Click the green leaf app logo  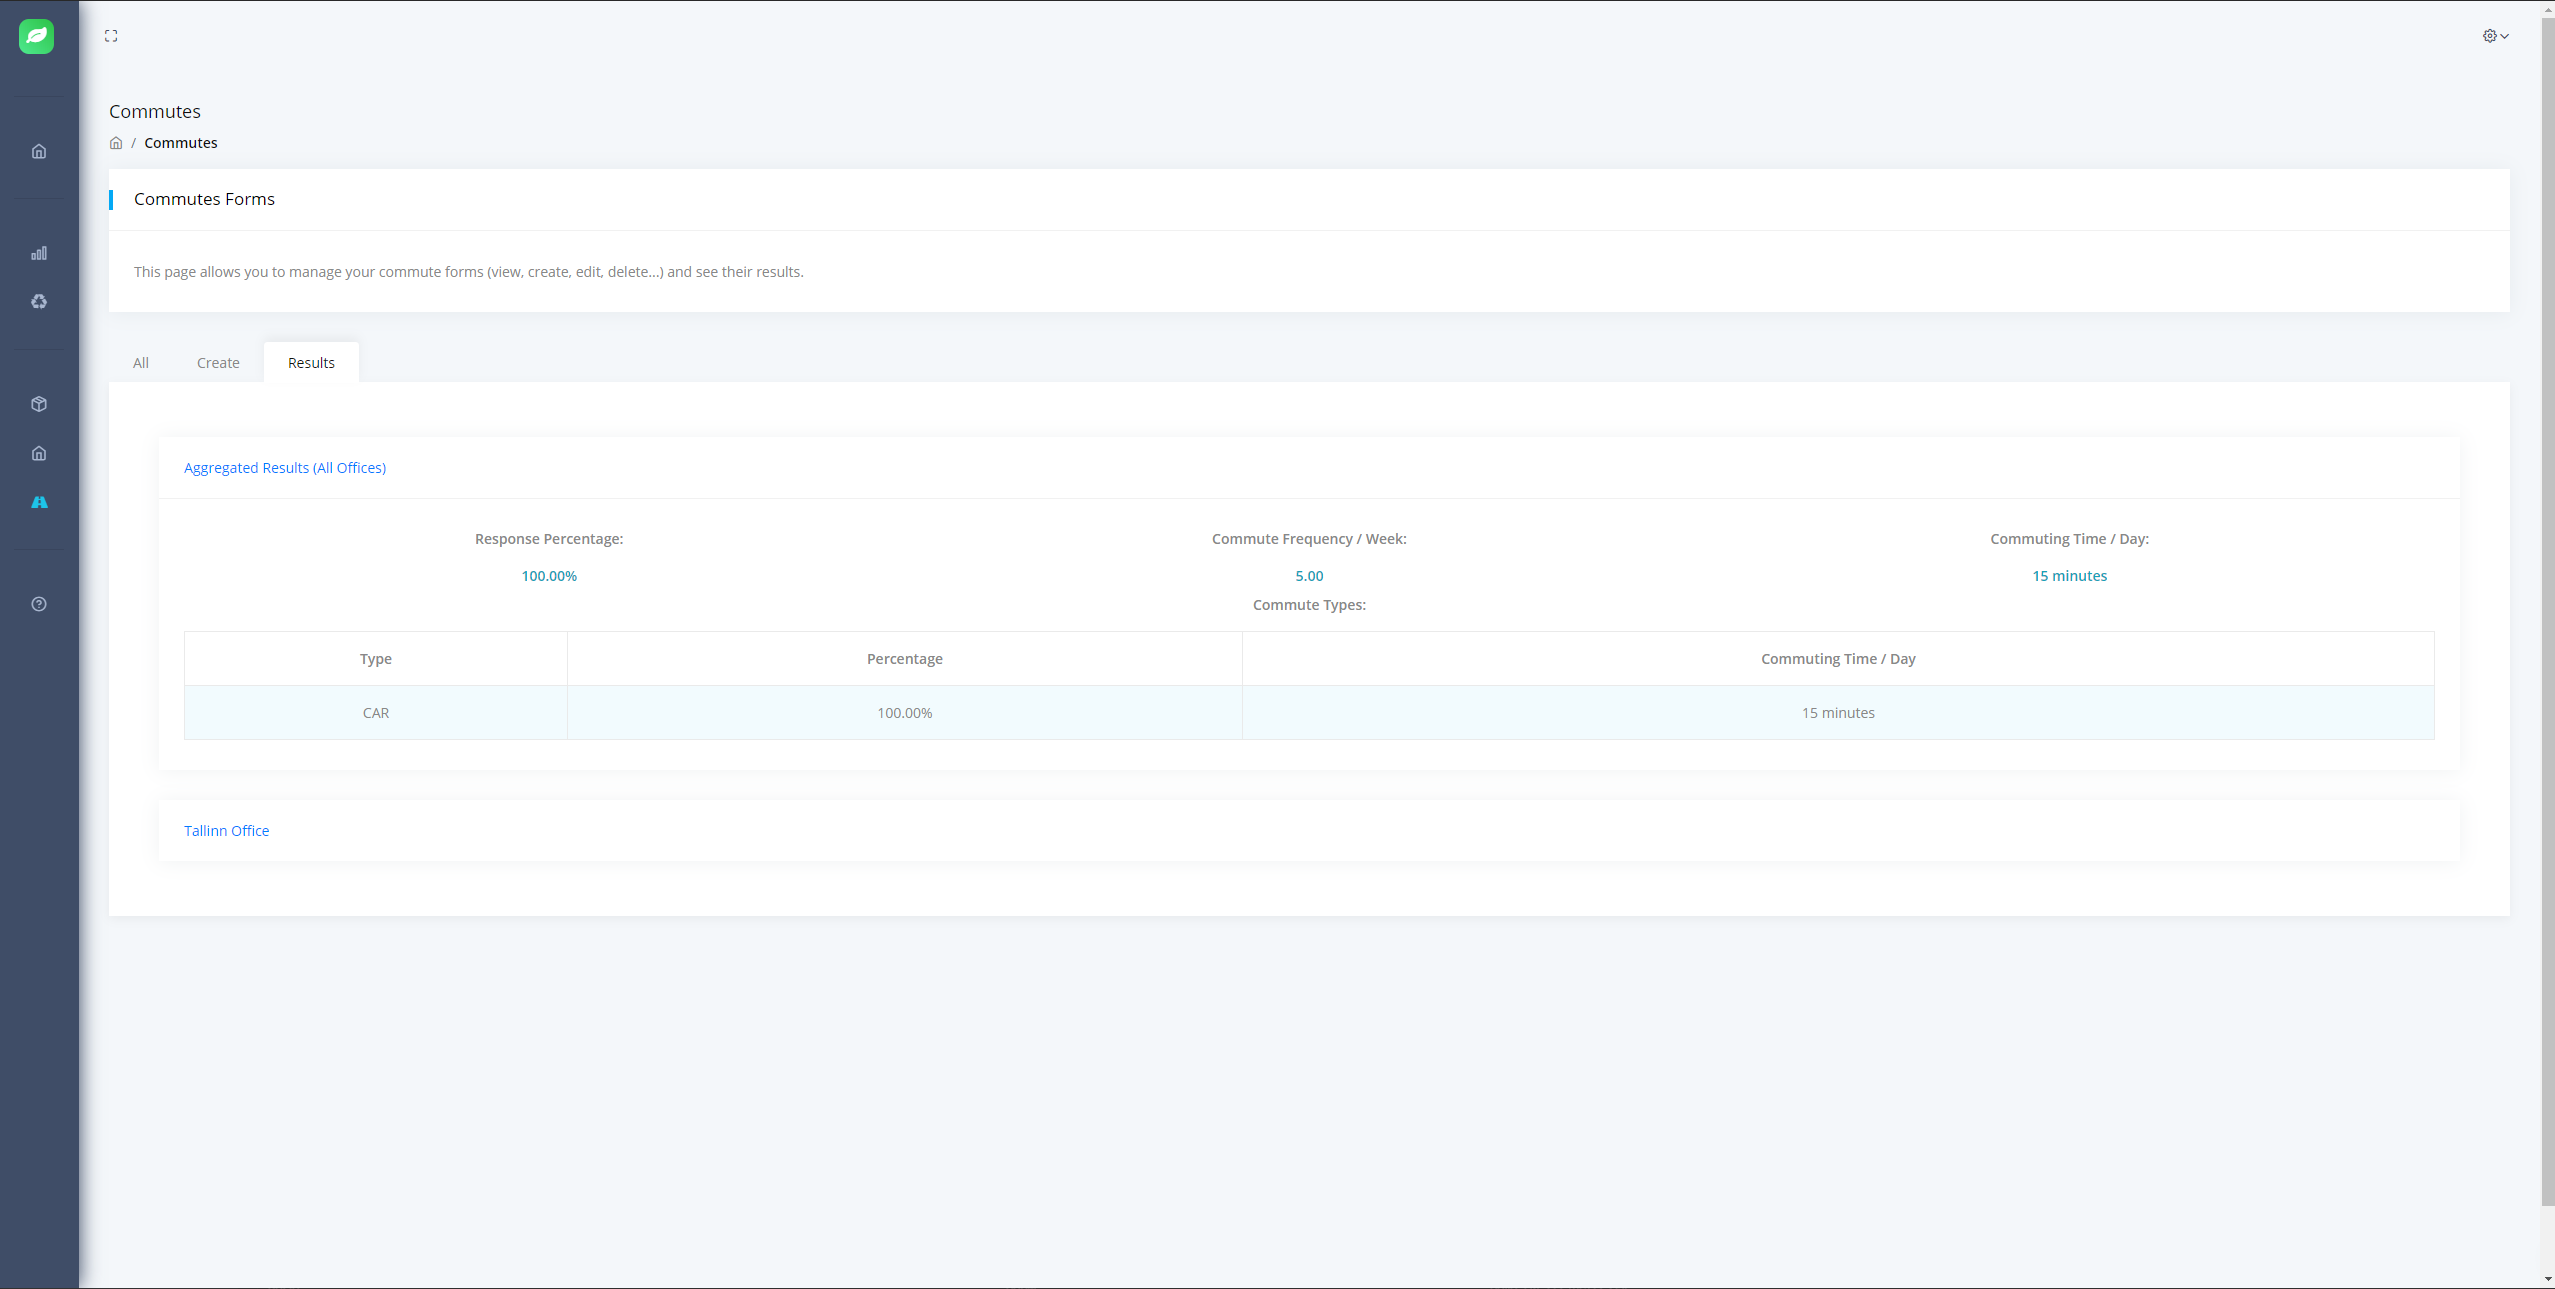coord(37,36)
